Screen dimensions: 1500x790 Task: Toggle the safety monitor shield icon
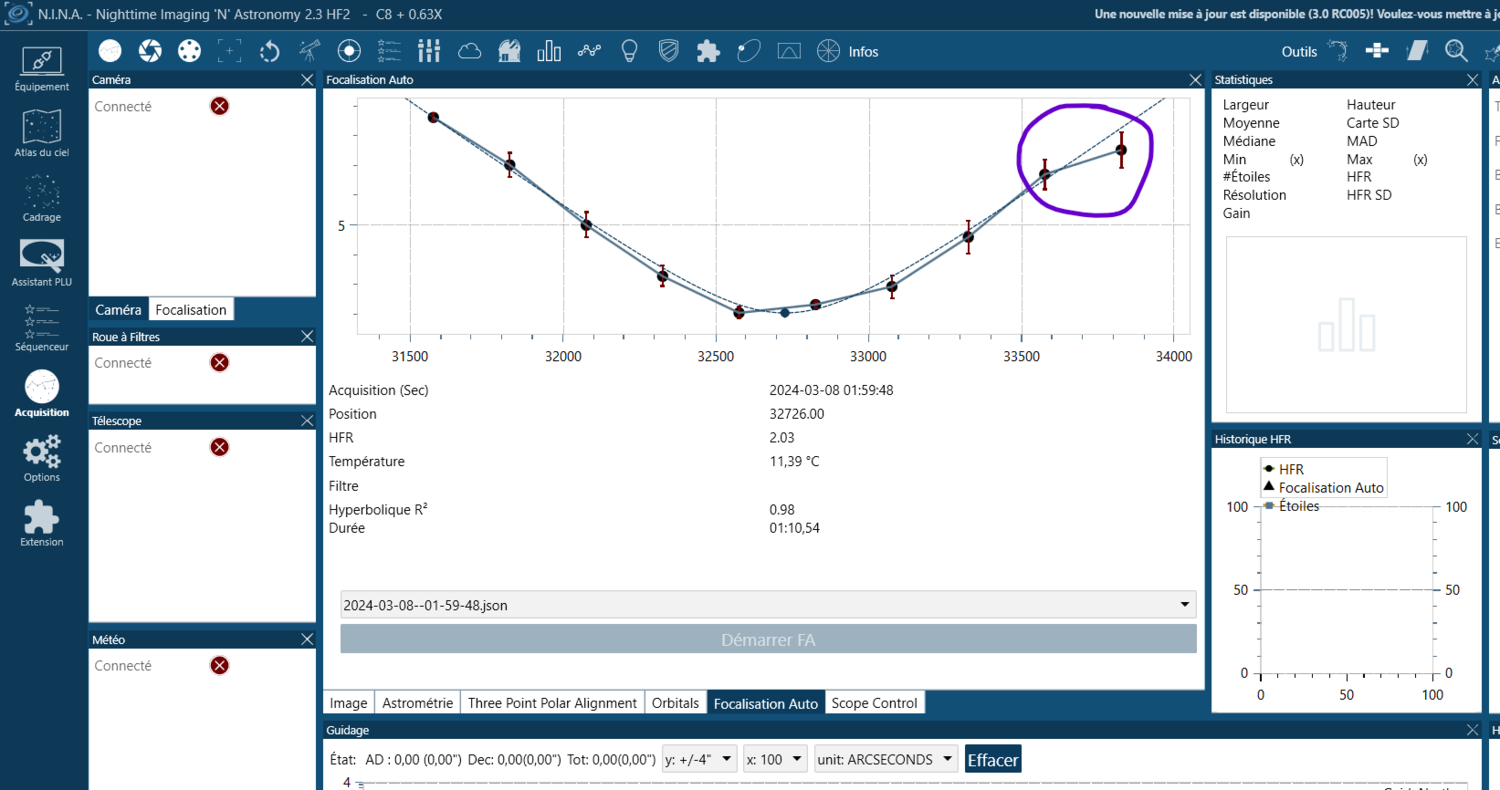(x=668, y=51)
